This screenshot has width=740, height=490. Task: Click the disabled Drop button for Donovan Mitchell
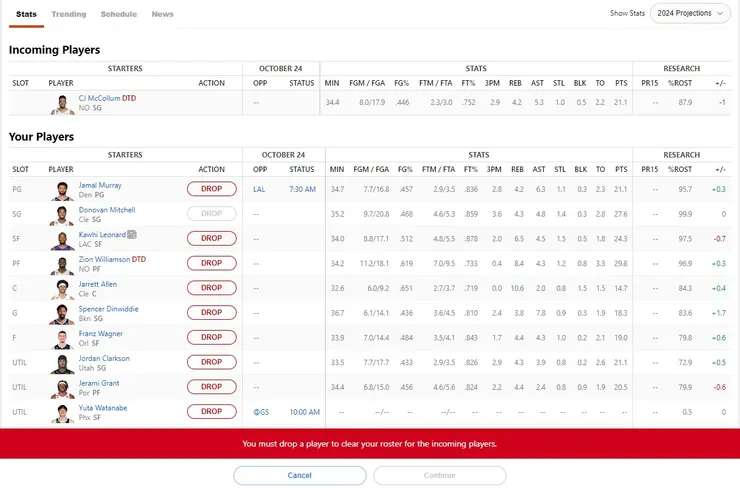(211, 213)
